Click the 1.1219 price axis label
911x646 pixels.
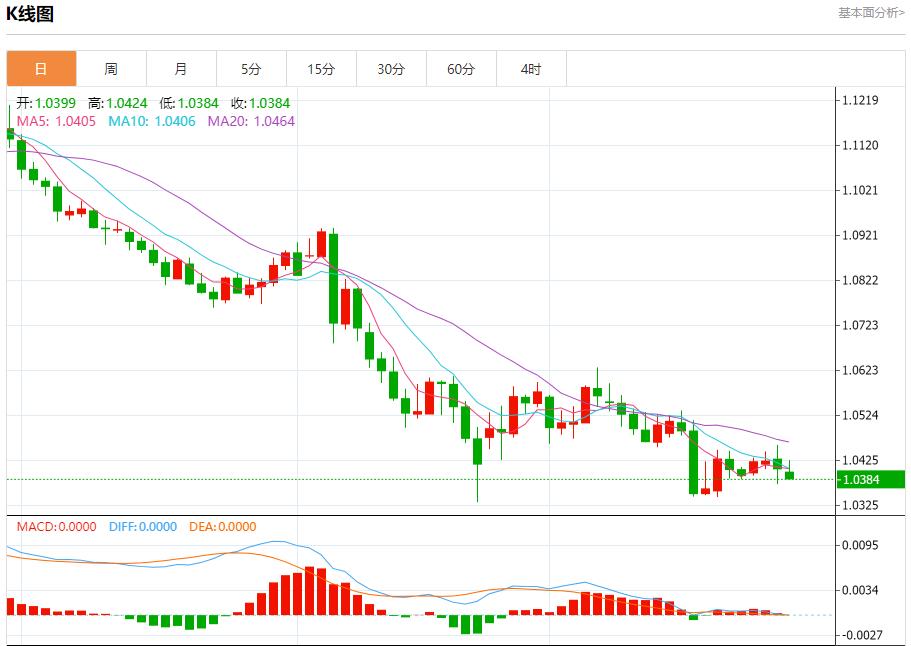(860, 100)
